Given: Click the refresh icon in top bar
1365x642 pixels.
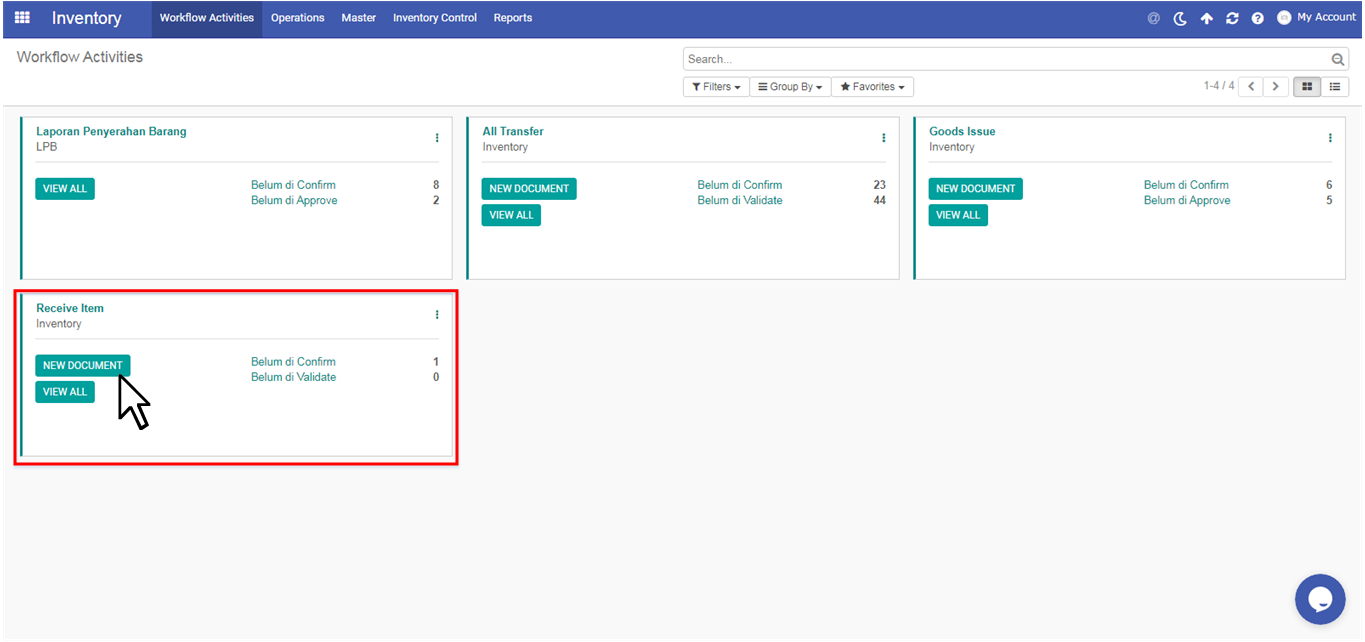Looking at the screenshot, I should pos(1232,18).
